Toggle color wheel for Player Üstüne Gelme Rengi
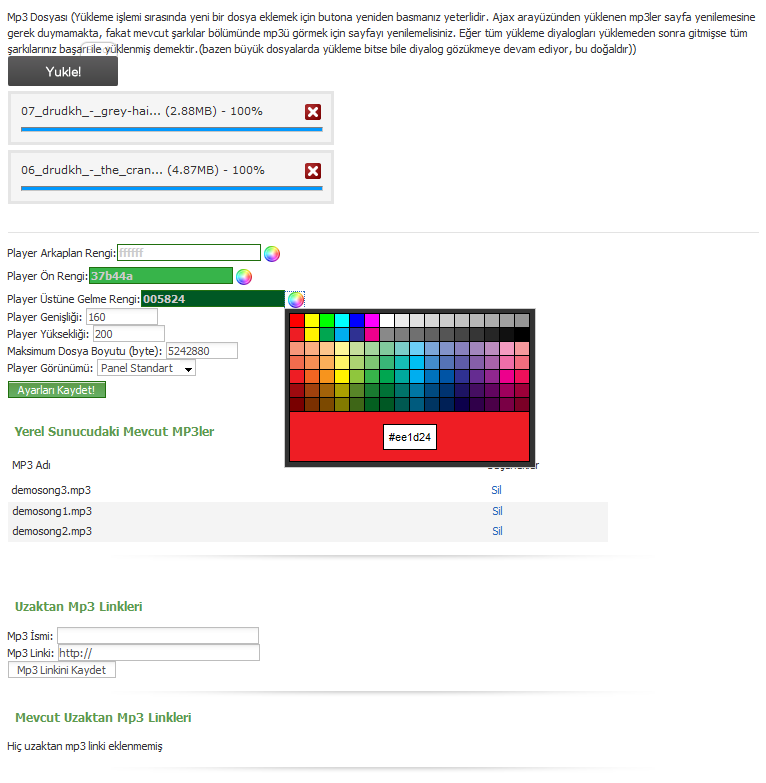 (296, 300)
